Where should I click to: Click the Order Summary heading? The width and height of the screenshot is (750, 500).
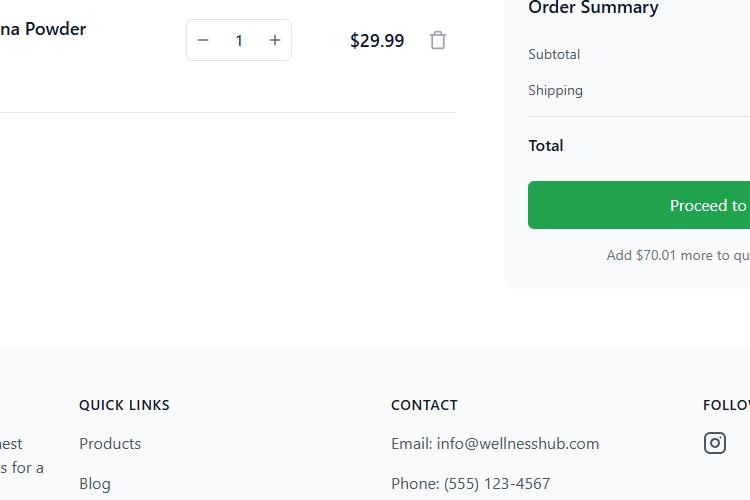594,7
